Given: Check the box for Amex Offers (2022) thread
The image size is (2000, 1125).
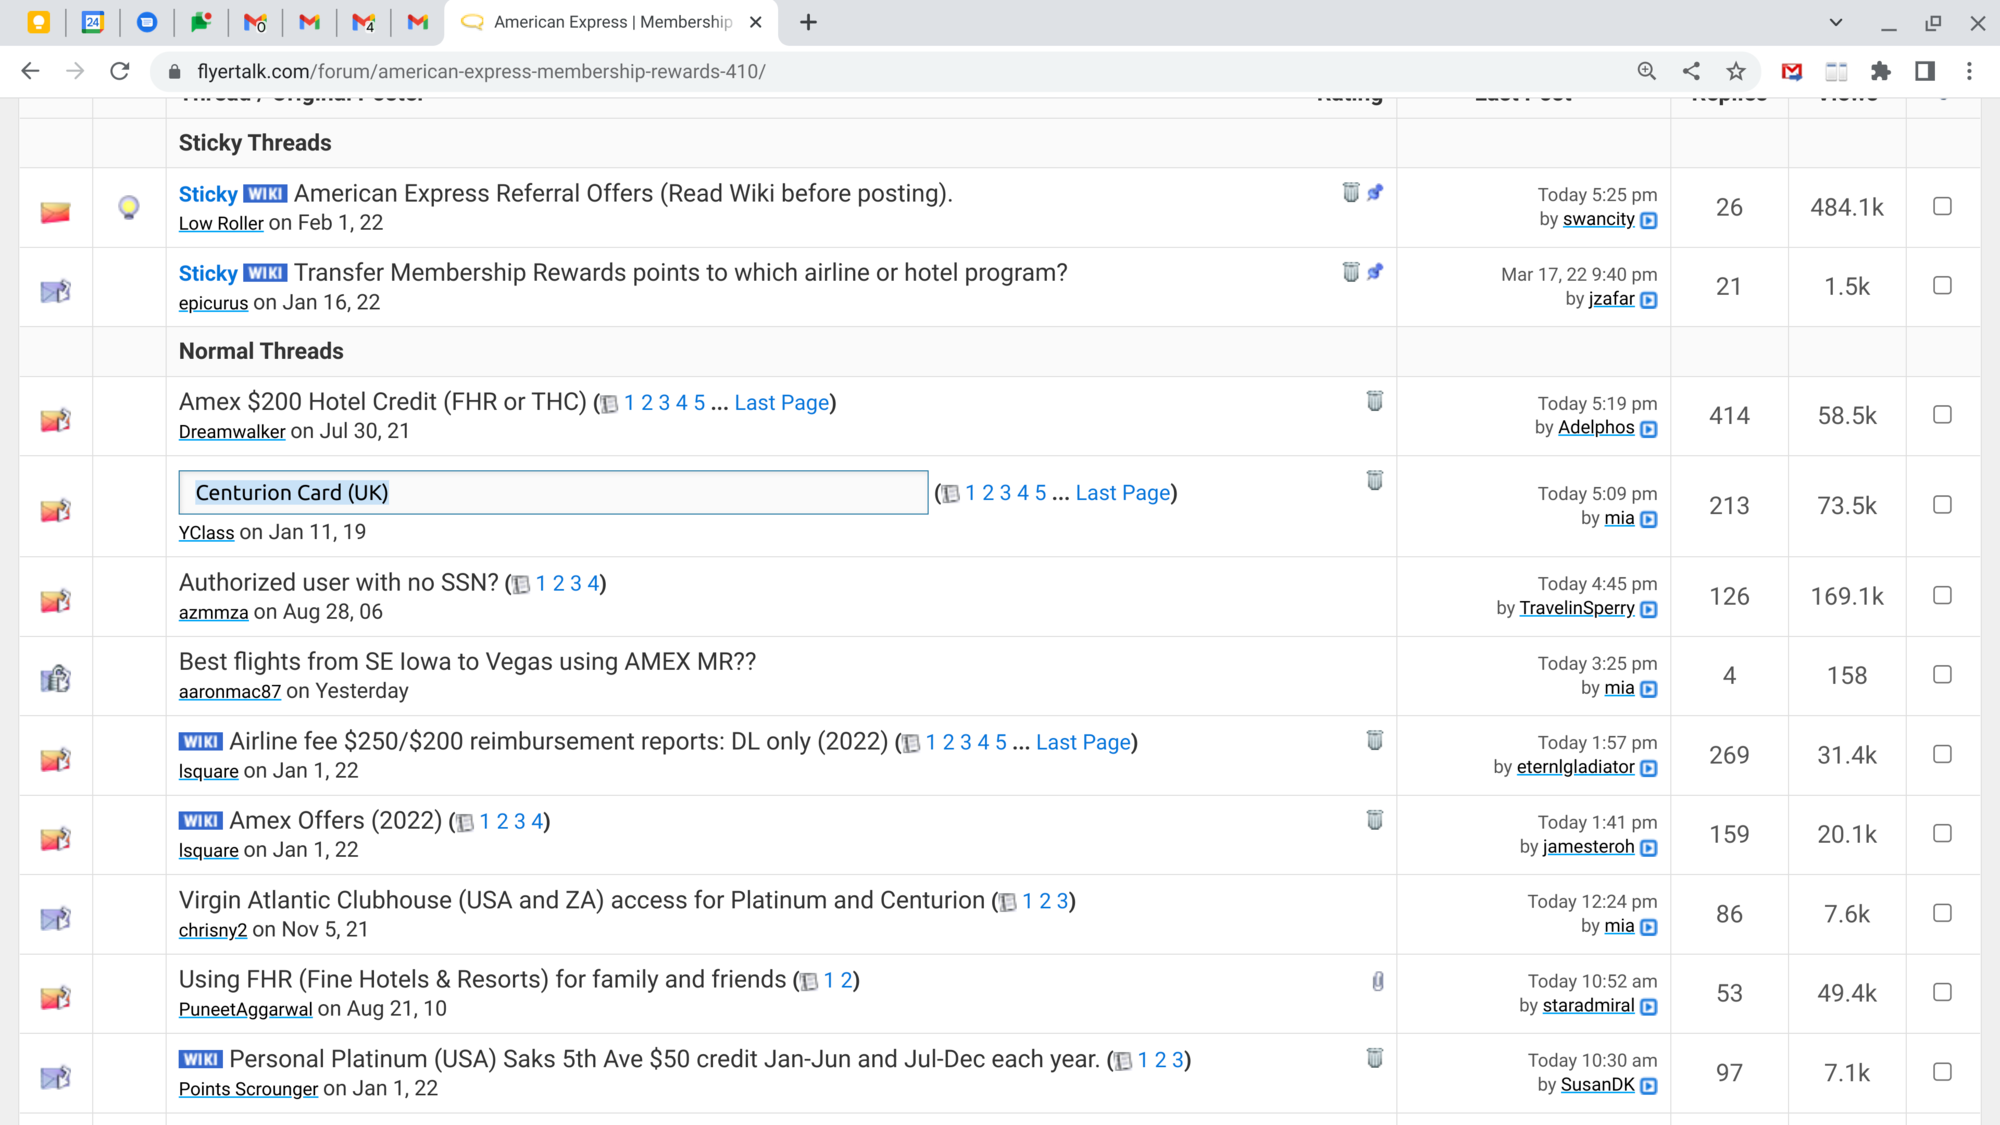Looking at the screenshot, I should pos(1942,834).
